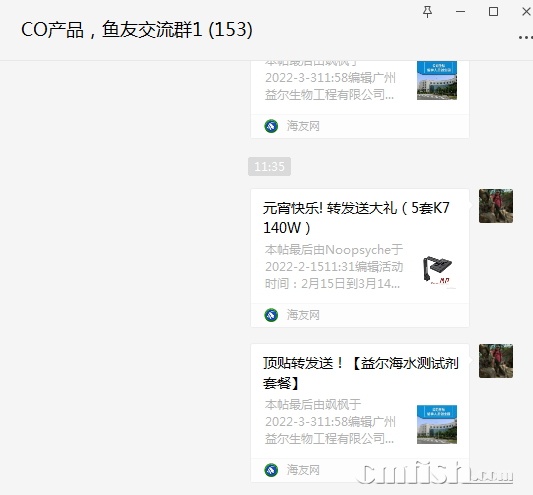Close the chat window
Screen dimensions: 533x495
pyautogui.click(x=526, y=12)
